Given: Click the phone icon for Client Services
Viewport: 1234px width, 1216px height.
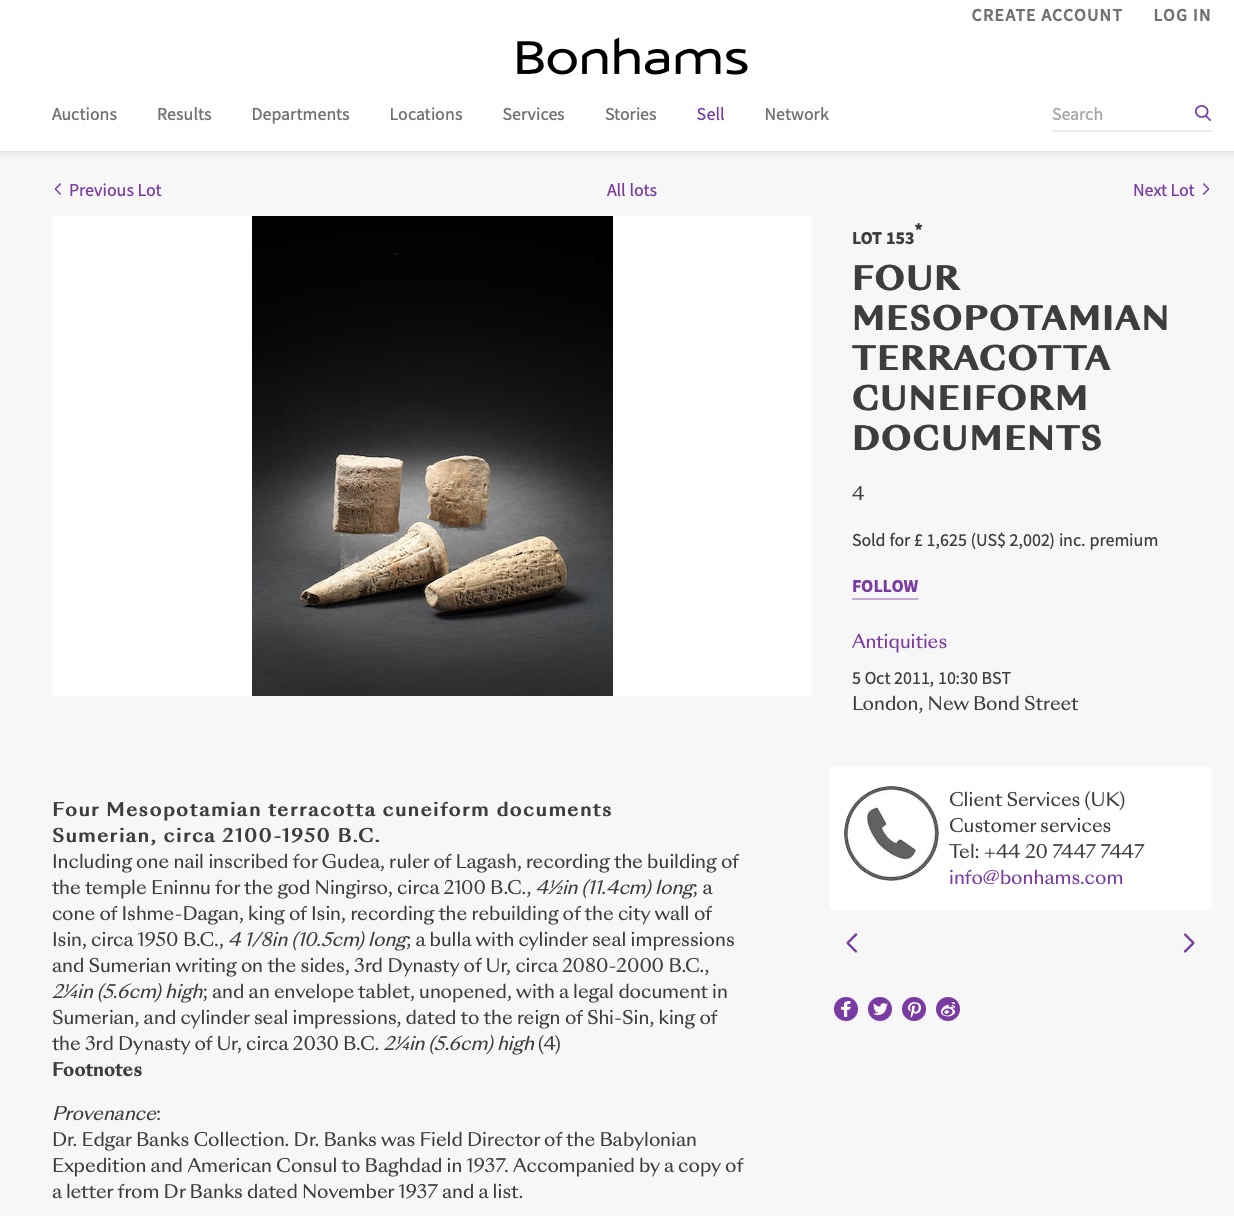Looking at the screenshot, I should [891, 833].
